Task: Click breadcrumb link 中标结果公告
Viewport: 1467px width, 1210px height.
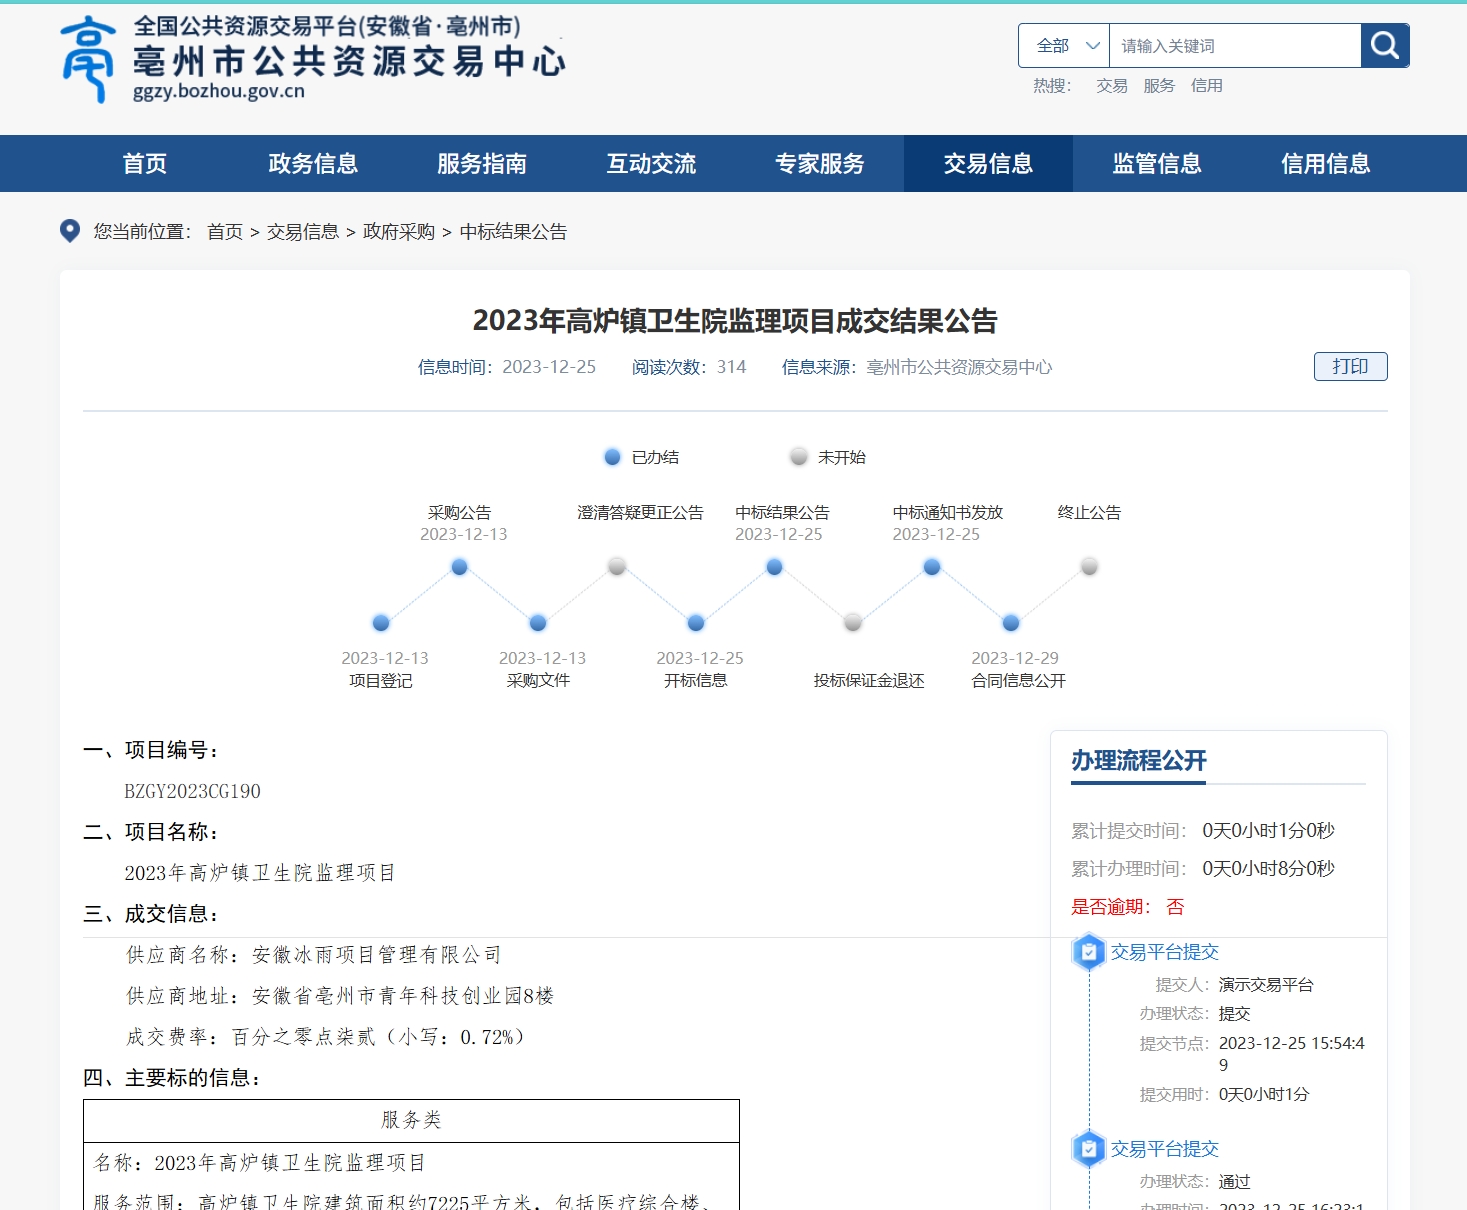Action: pyautogui.click(x=513, y=232)
